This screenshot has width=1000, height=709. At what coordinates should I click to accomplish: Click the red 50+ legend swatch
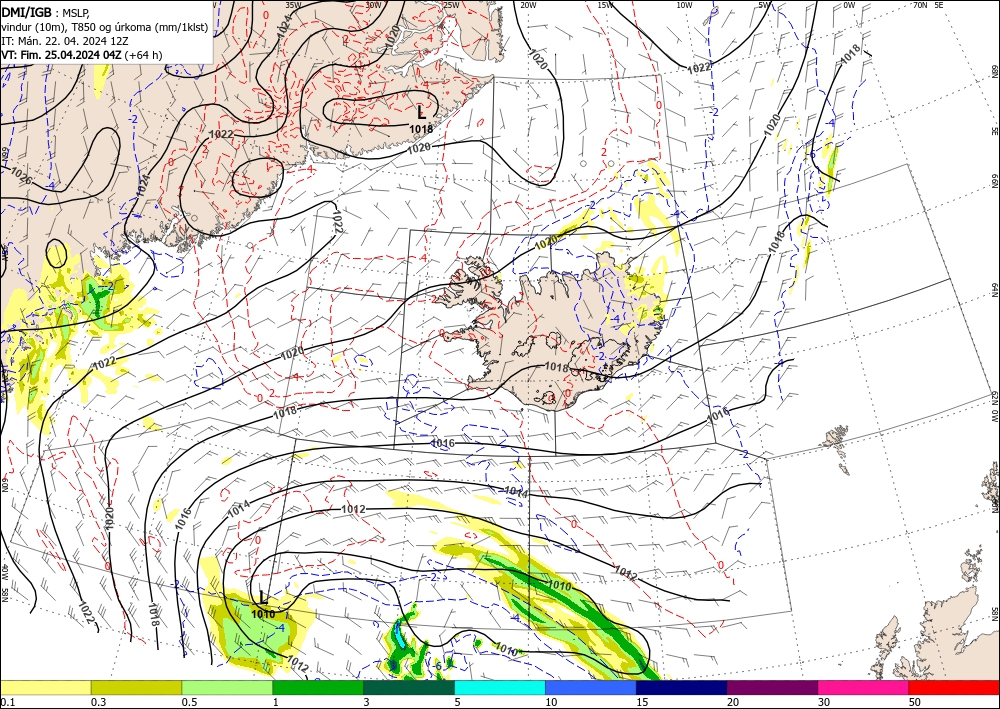pos(954,687)
